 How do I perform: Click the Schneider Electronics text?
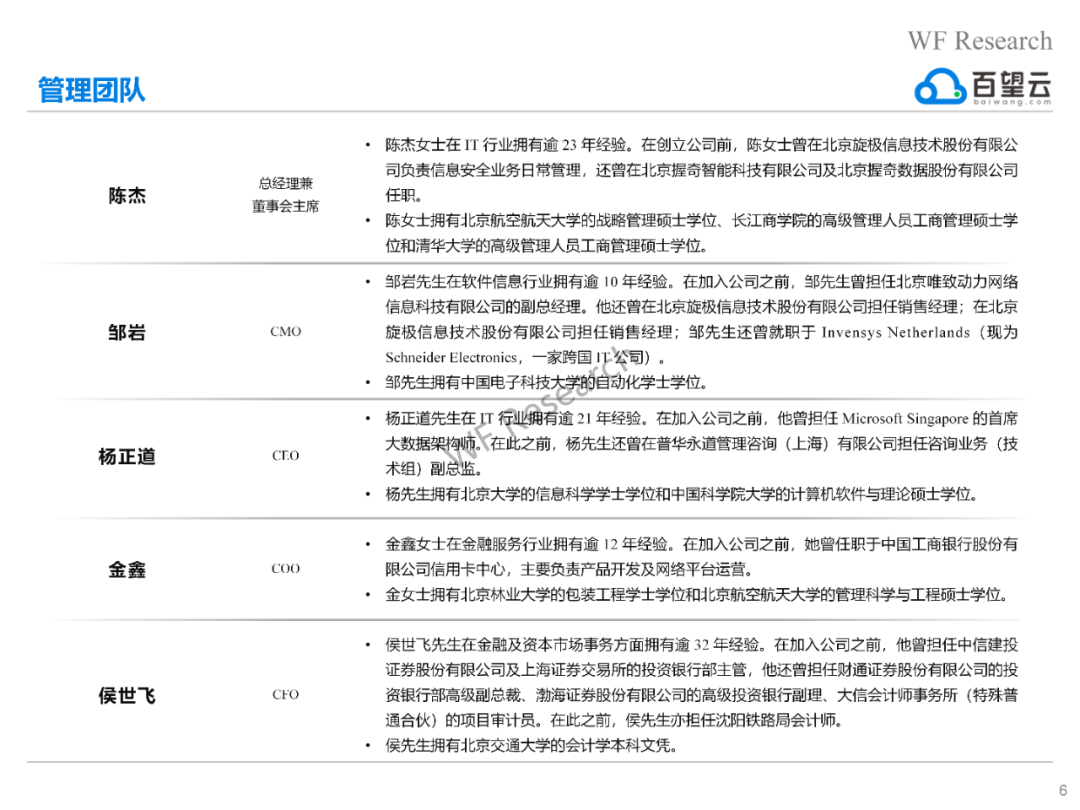coord(451,357)
